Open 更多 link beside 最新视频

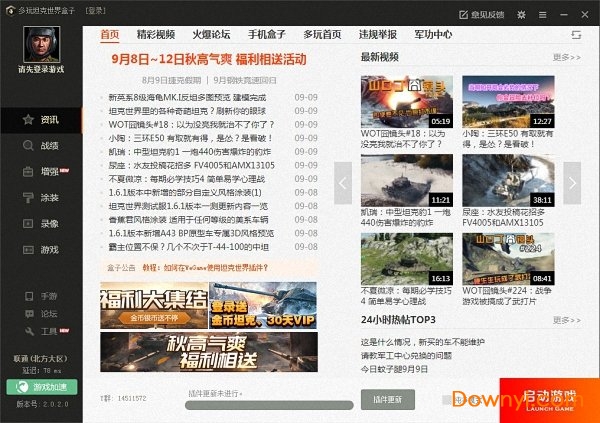(x=567, y=57)
